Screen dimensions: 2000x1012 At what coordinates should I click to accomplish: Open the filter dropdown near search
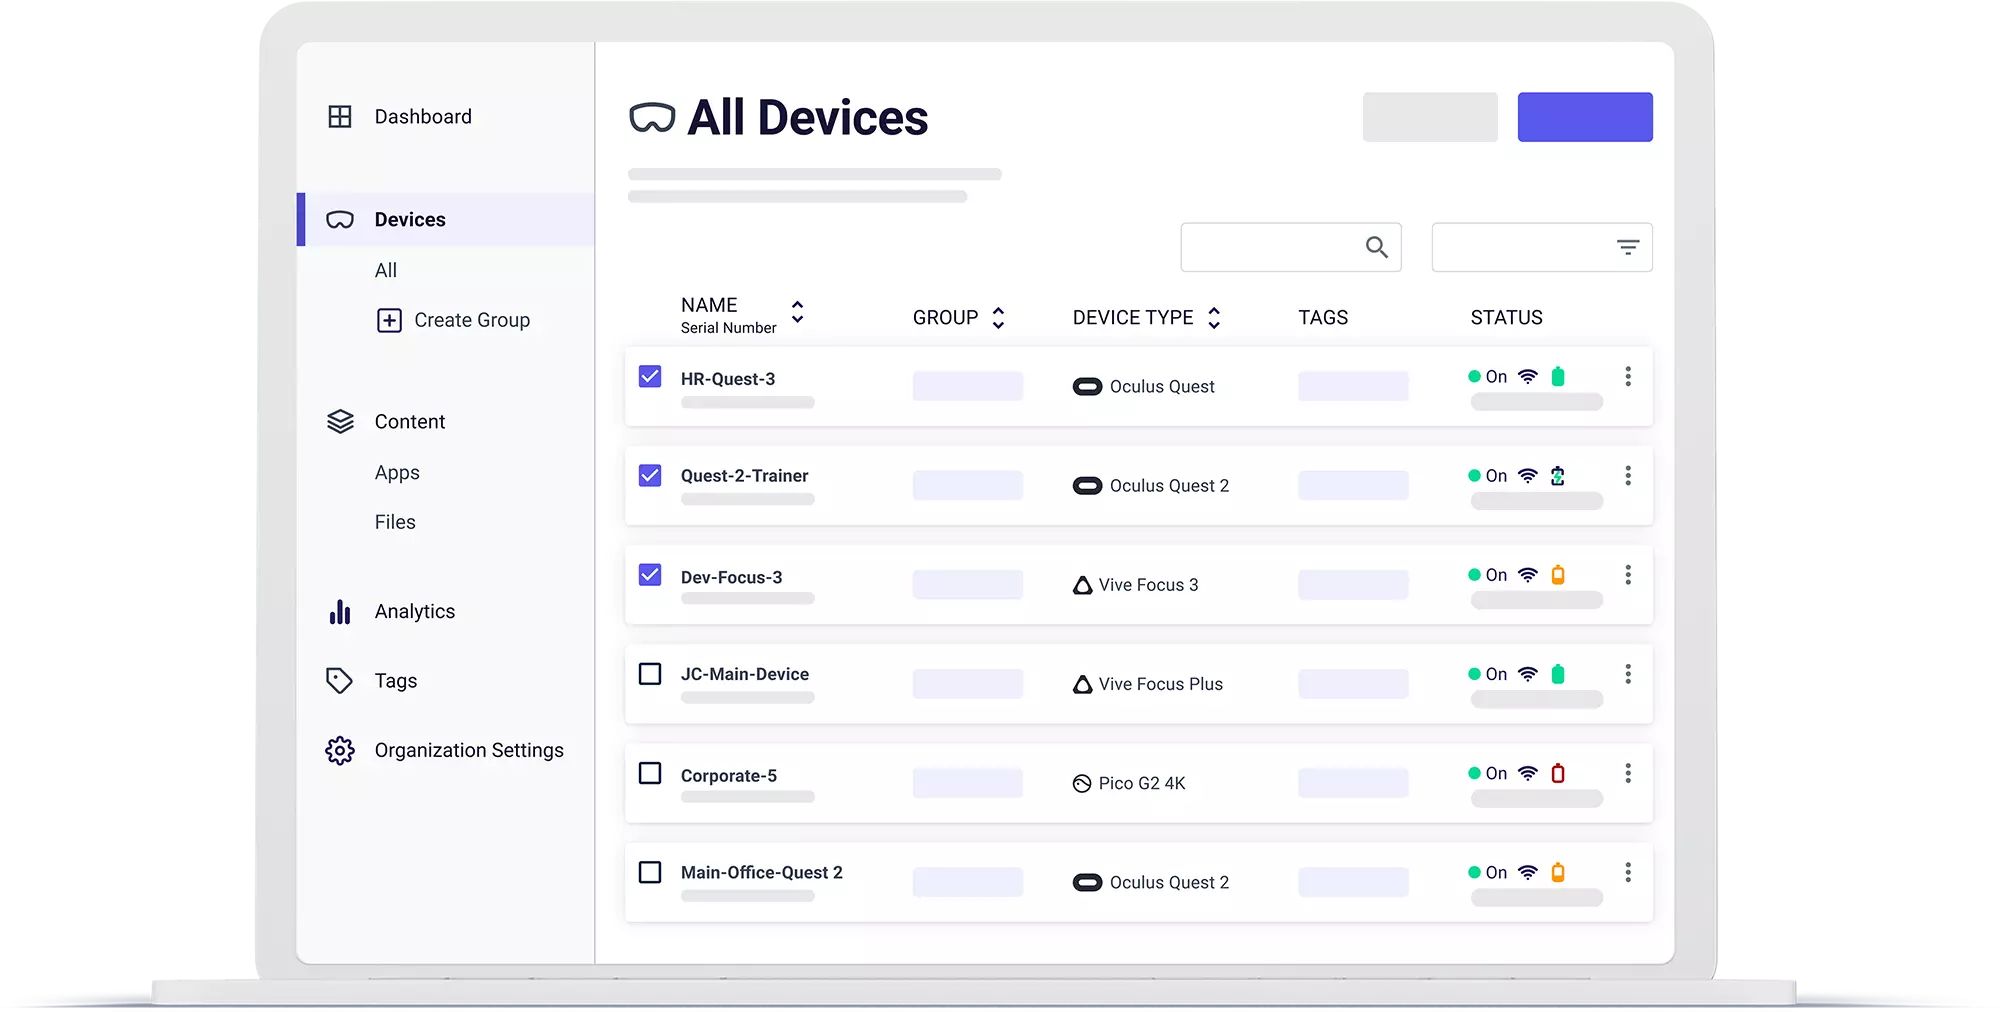pyautogui.click(x=1628, y=246)
